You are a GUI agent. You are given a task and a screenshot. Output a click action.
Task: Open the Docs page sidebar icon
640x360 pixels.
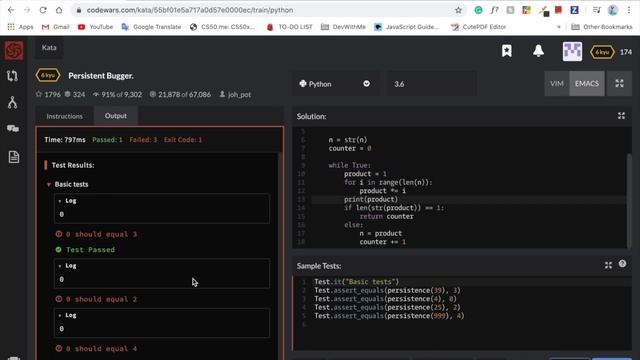point(13,156)
